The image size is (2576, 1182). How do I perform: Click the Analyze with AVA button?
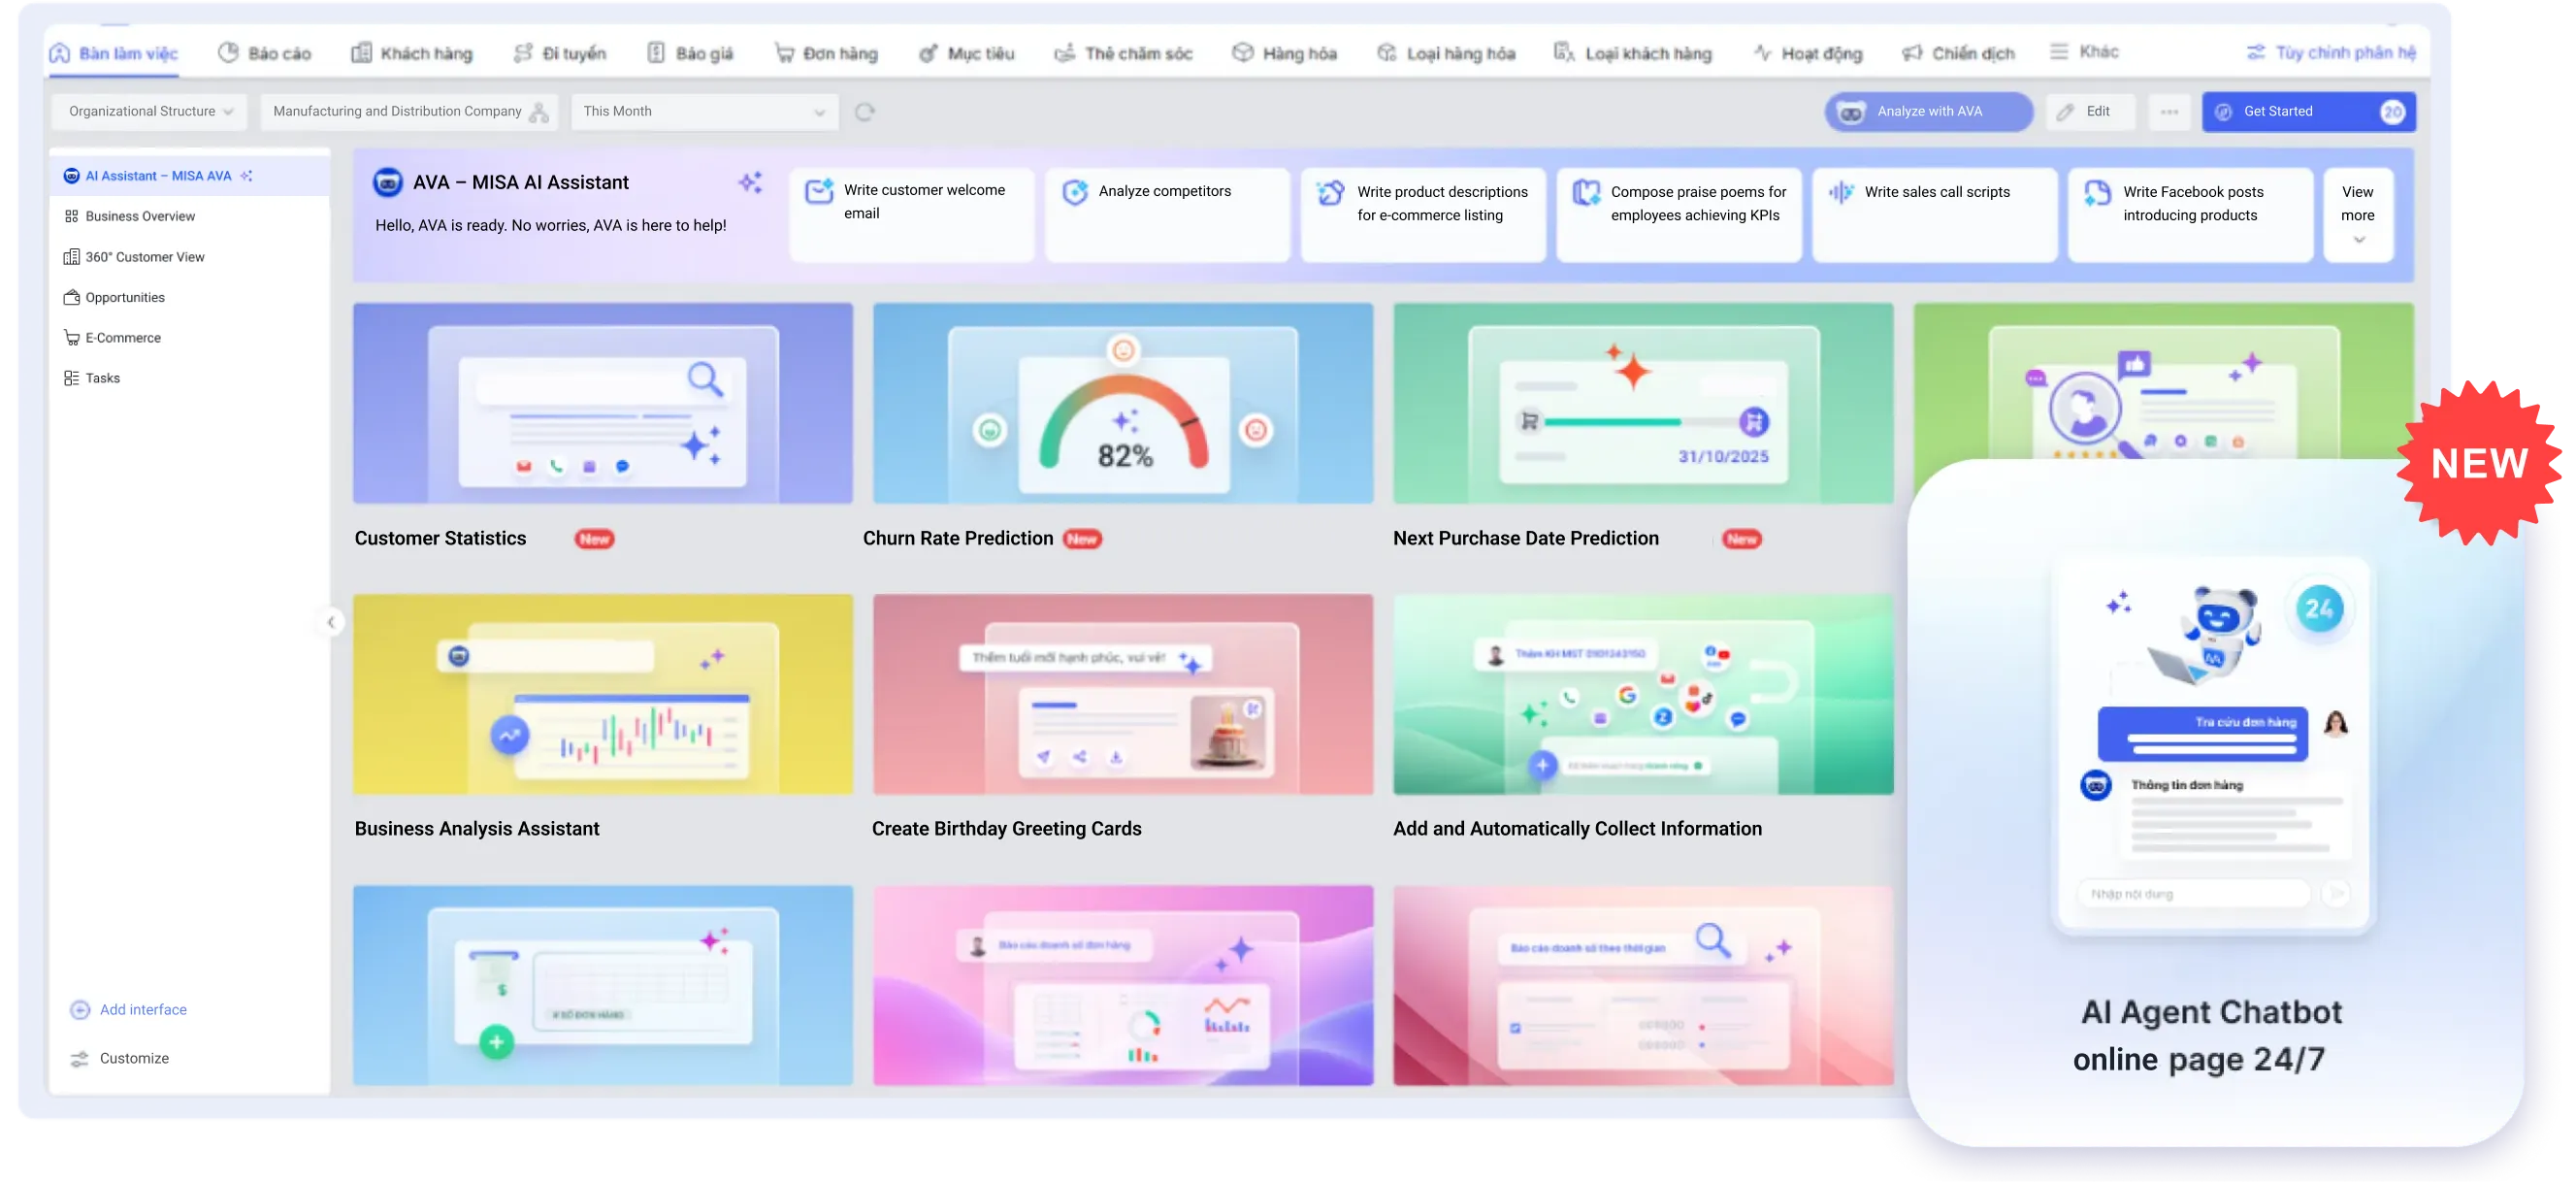(1927, 112)
